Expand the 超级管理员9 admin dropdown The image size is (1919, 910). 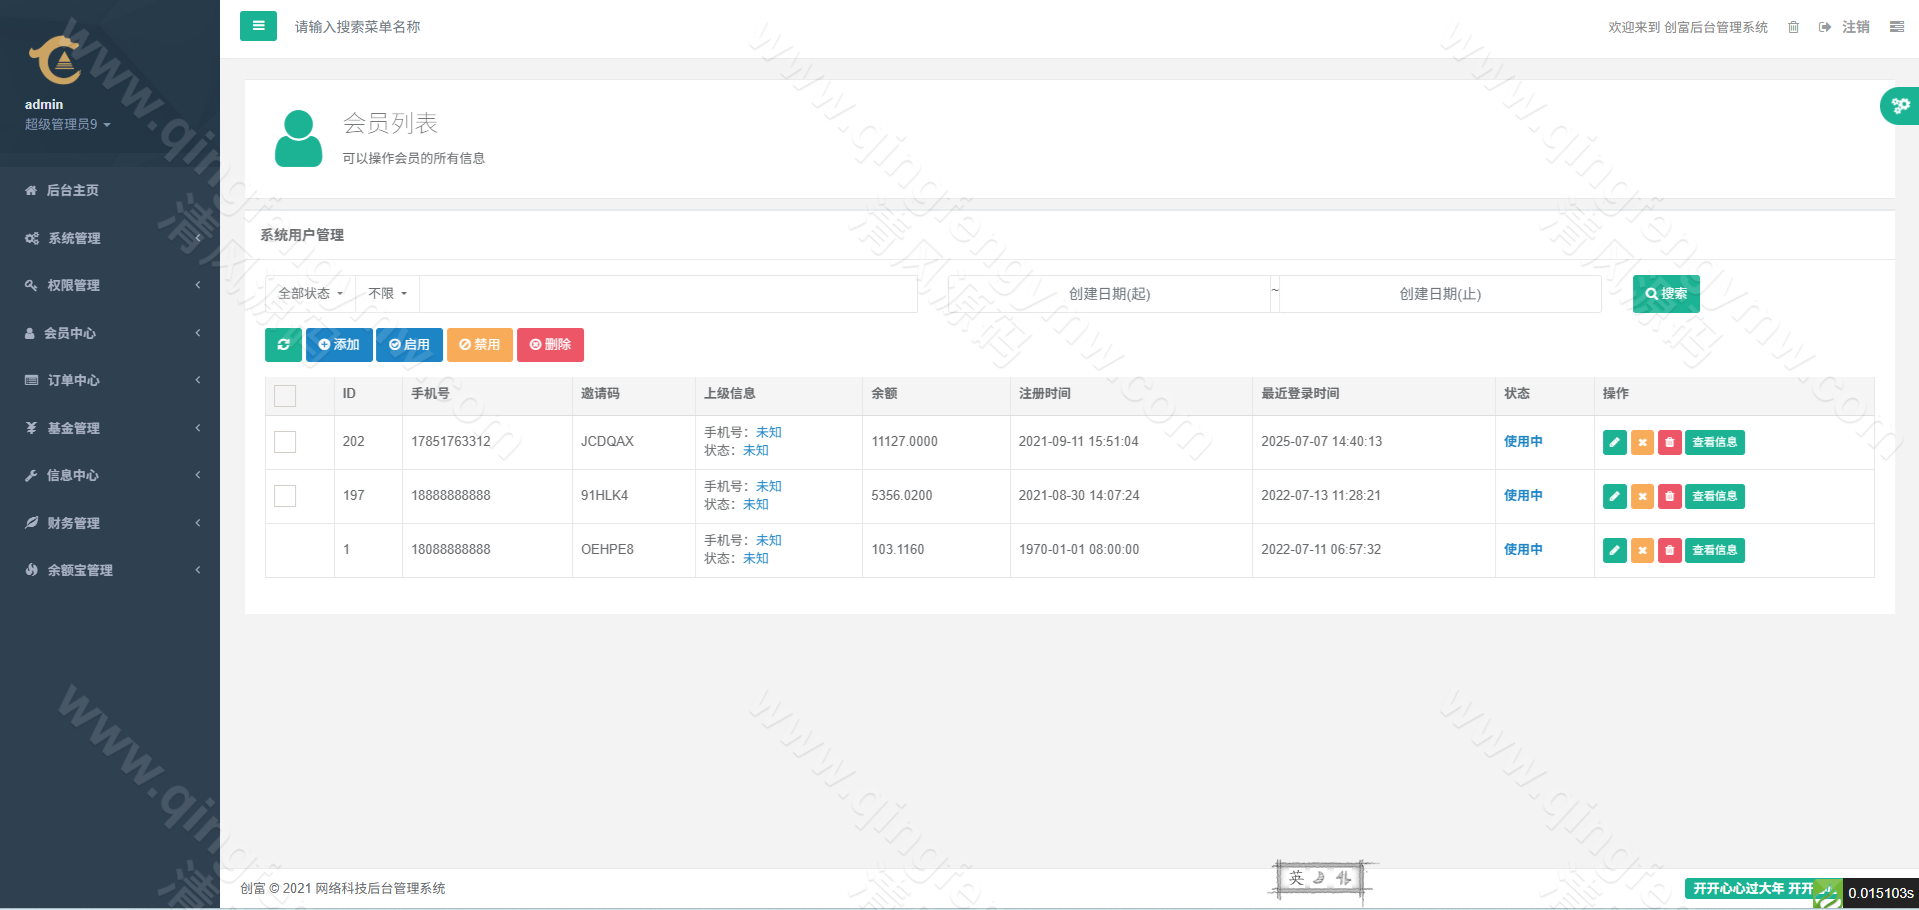pyautogui.click(x=67, y=124)
